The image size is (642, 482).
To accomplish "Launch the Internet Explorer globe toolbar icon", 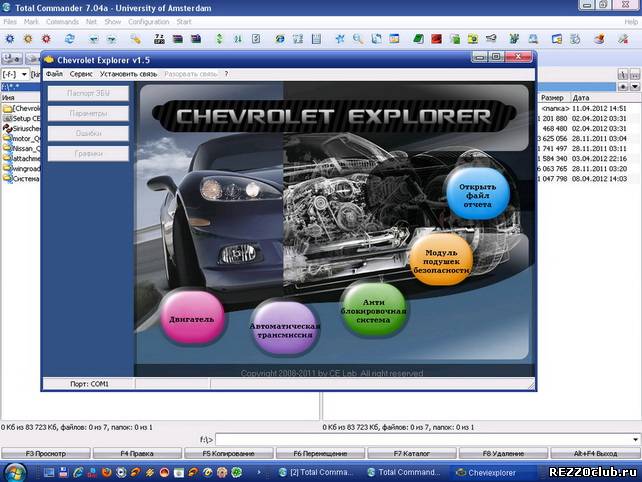I will (x=280, y=39).
